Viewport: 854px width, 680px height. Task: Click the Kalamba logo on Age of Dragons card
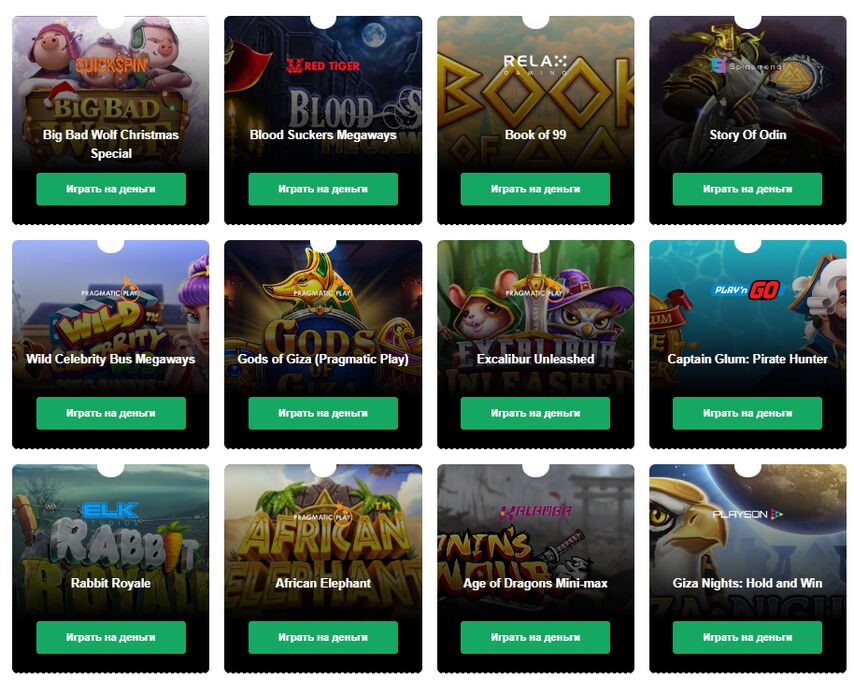(535, 512)
